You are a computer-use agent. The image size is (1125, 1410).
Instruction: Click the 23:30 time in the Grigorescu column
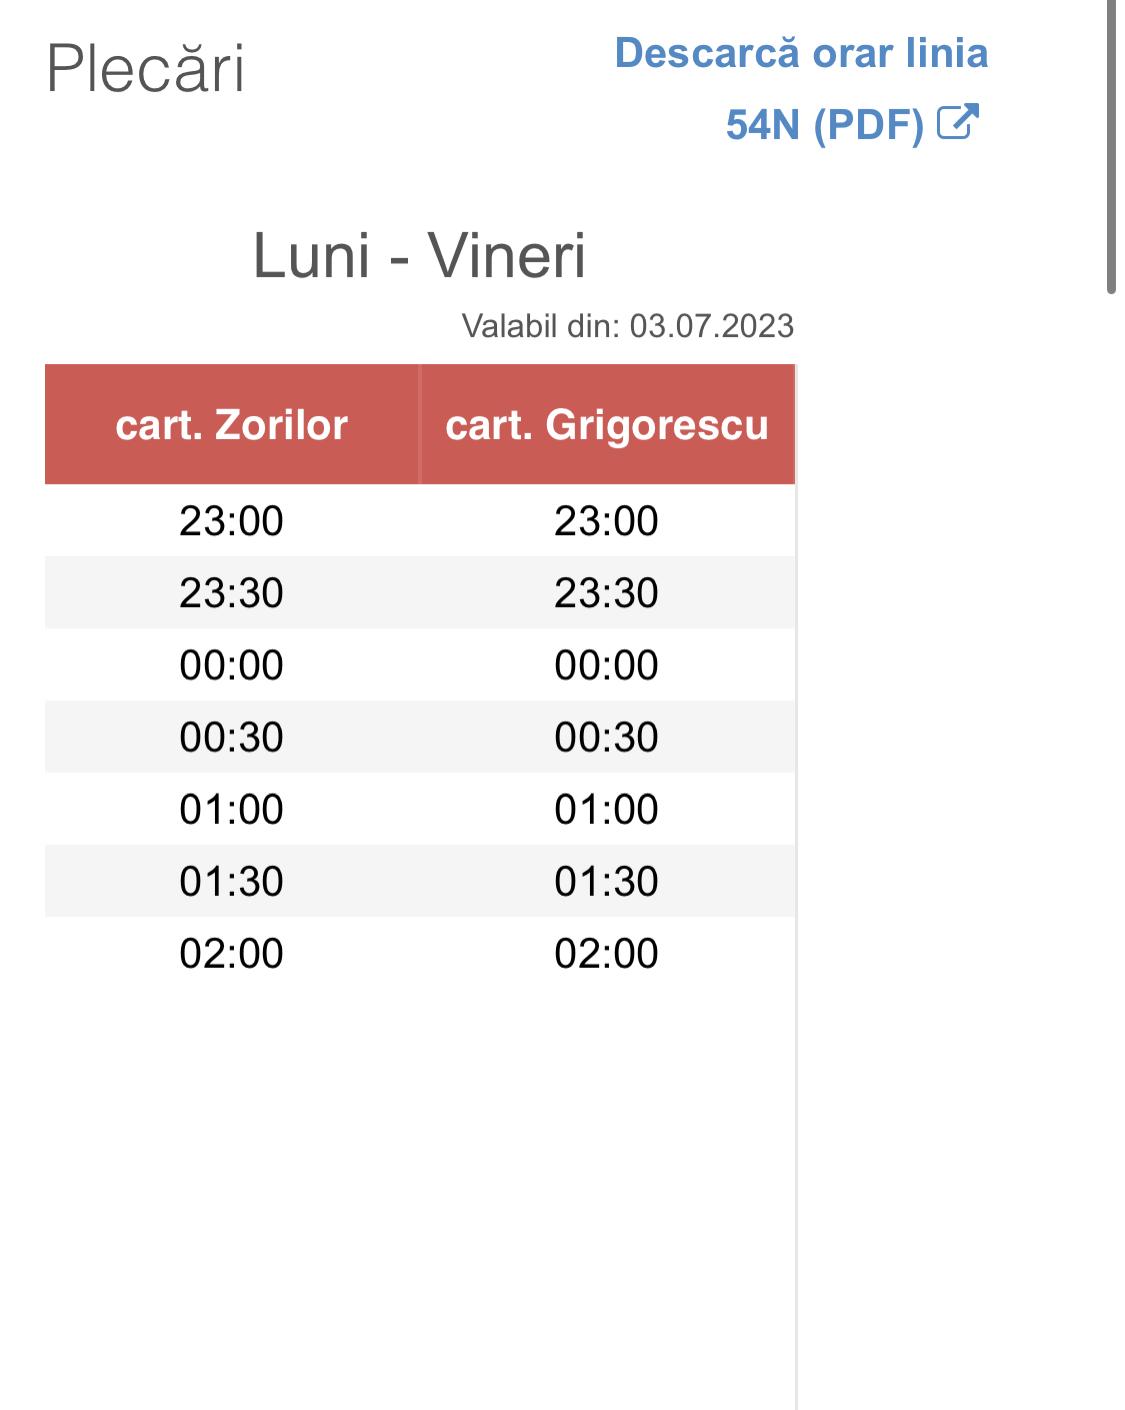click(607, 593)
